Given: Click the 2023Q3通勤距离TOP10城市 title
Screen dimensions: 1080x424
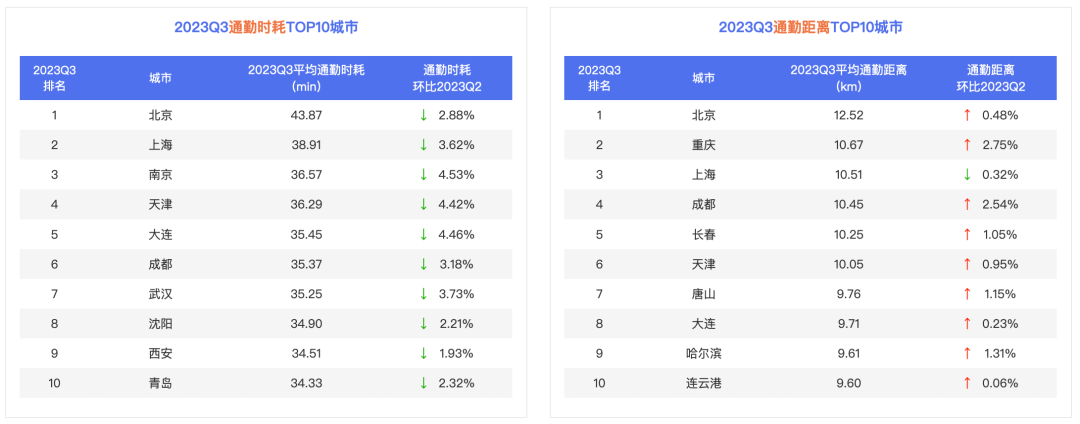Looking at the screenshot, I should (x=810, y=27).
